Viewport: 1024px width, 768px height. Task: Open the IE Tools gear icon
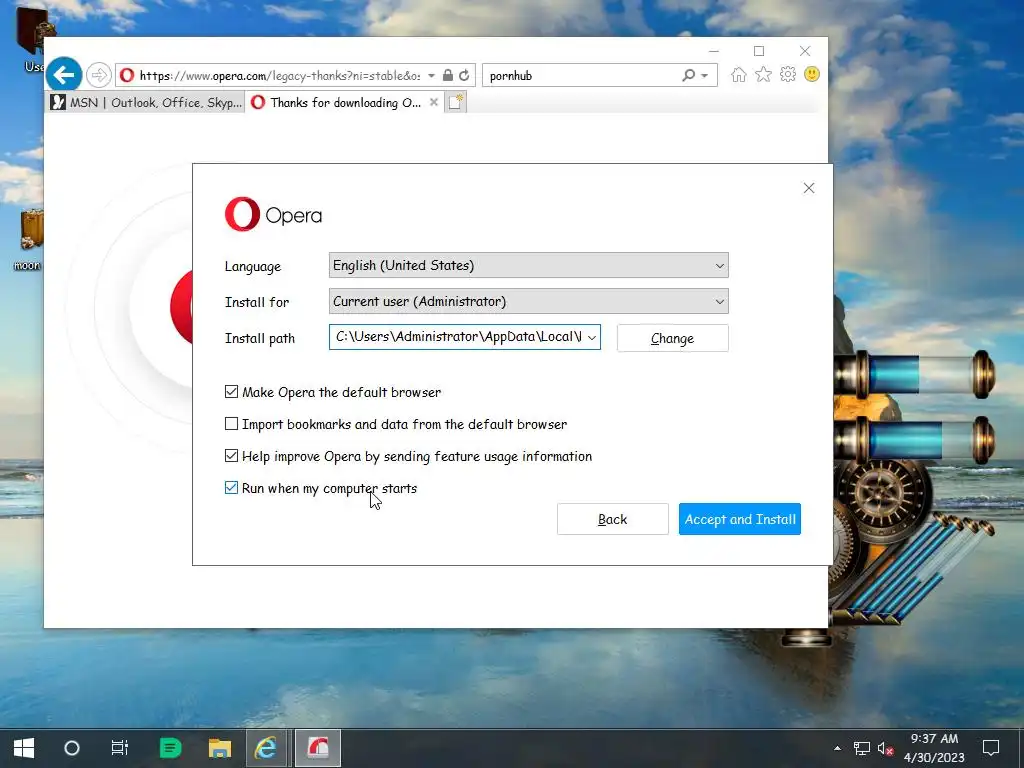point(788,74)
